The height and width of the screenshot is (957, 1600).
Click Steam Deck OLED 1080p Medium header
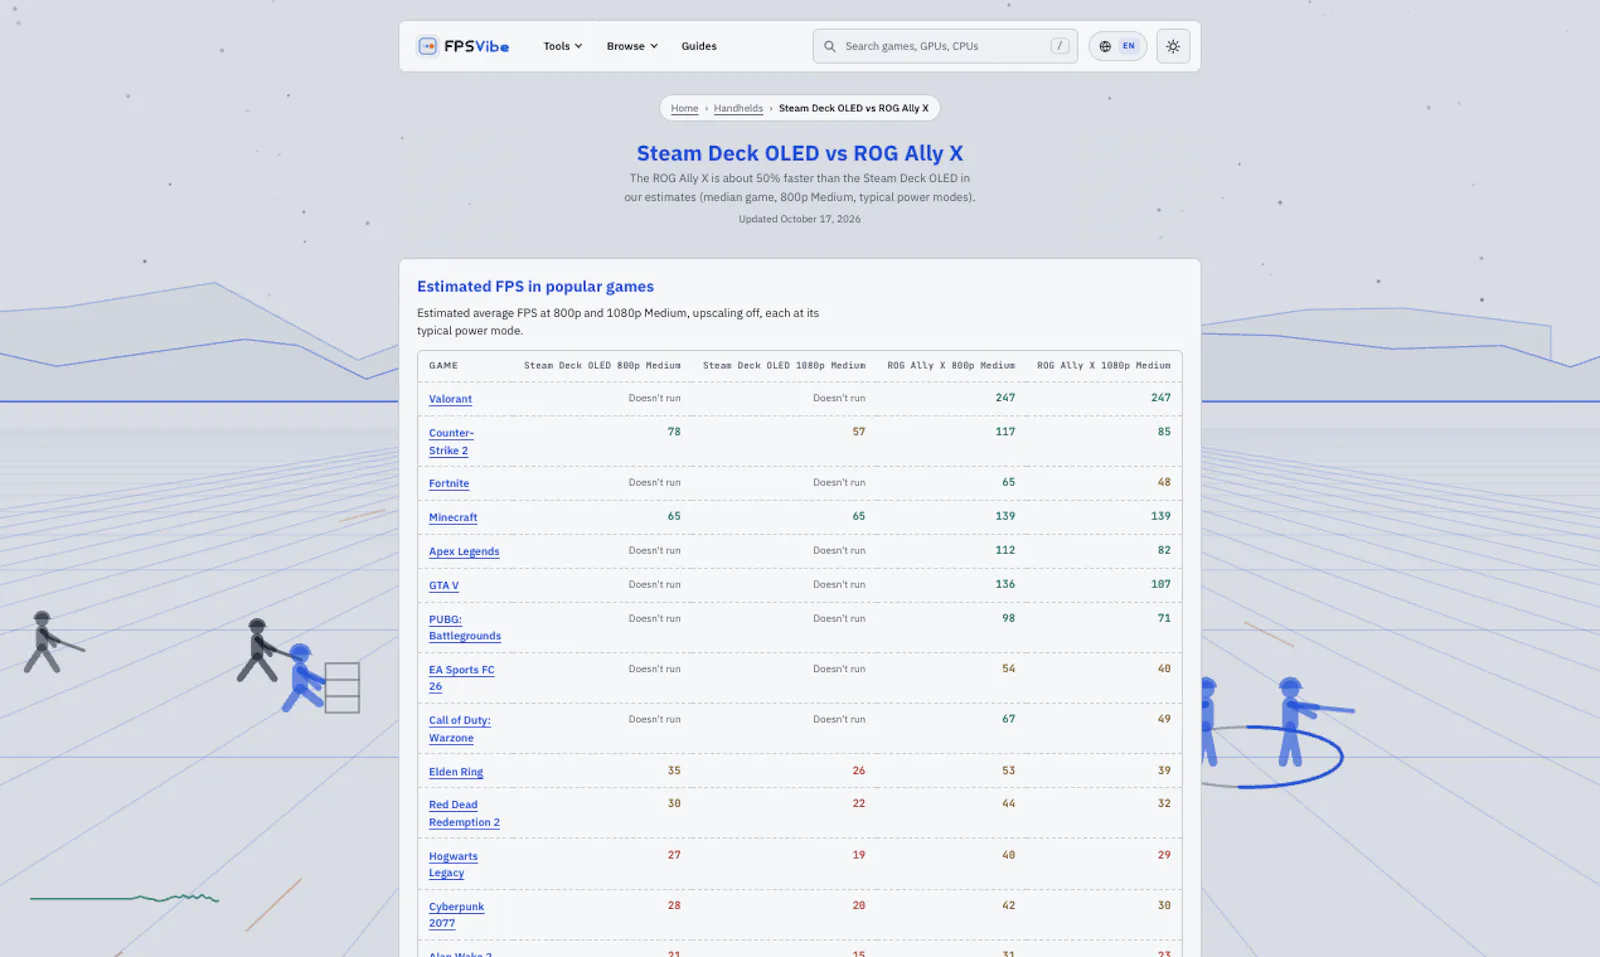[784, 365]
